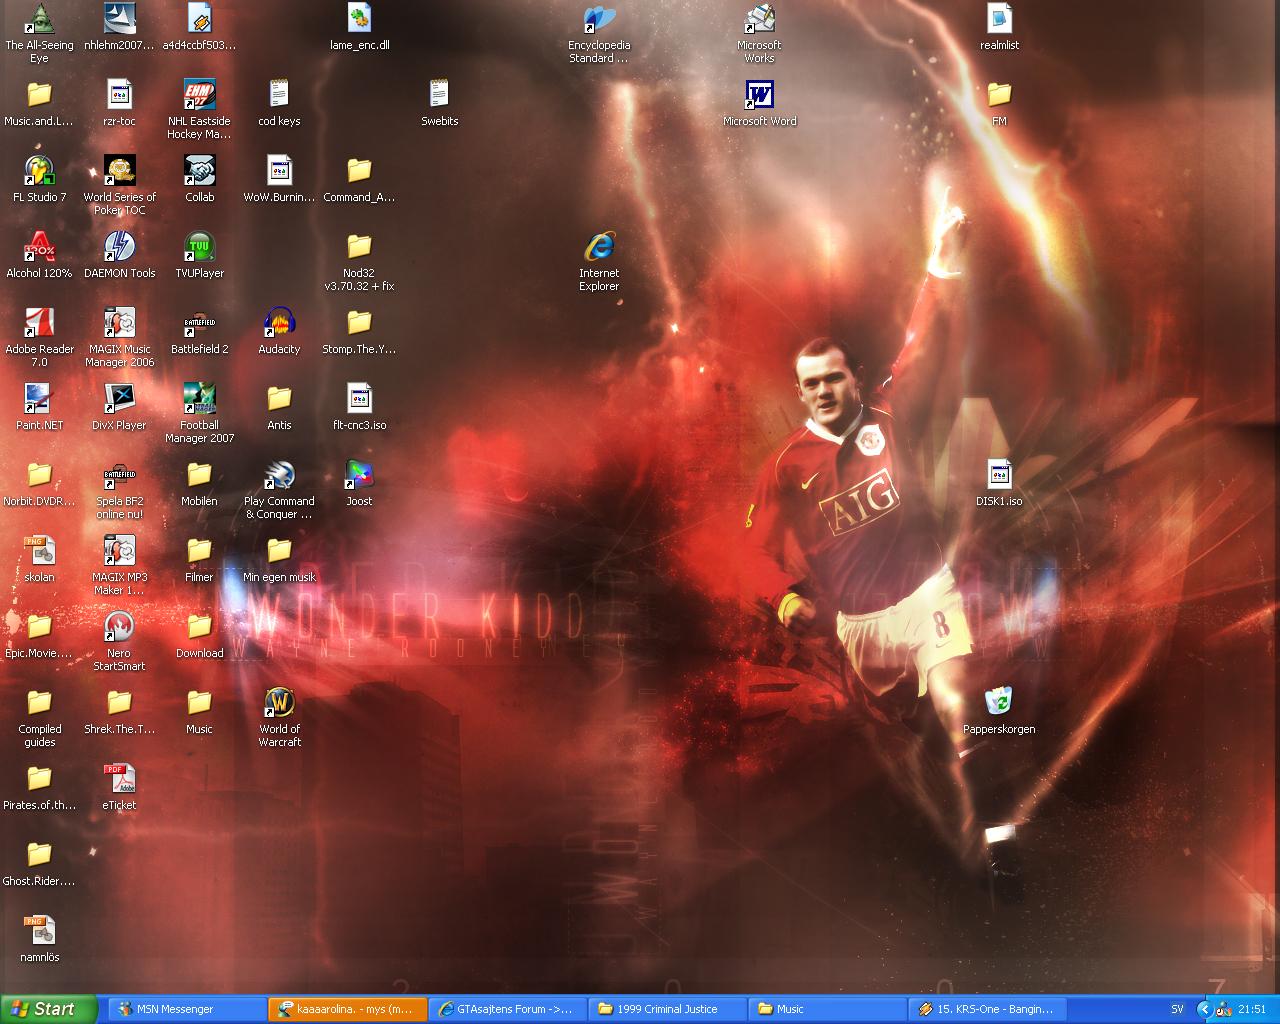Screen dimensions: 1280x1024
Task: Open Download folder
Action: (199, 628)
